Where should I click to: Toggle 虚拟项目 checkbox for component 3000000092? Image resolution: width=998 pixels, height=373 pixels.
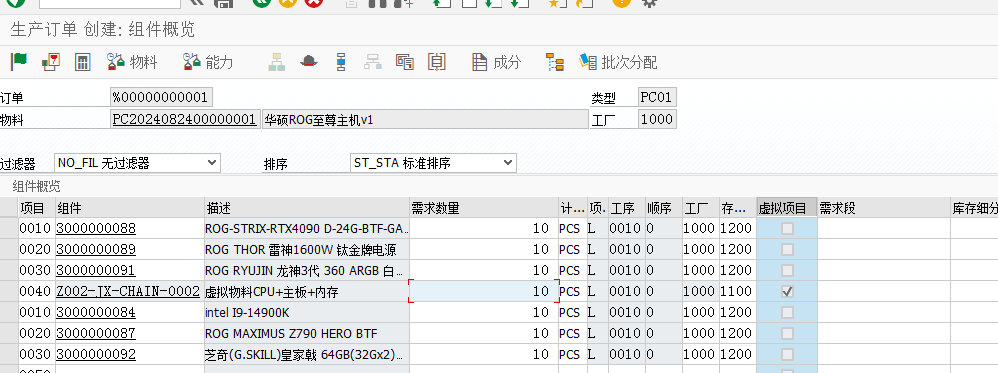coord(787,354)
